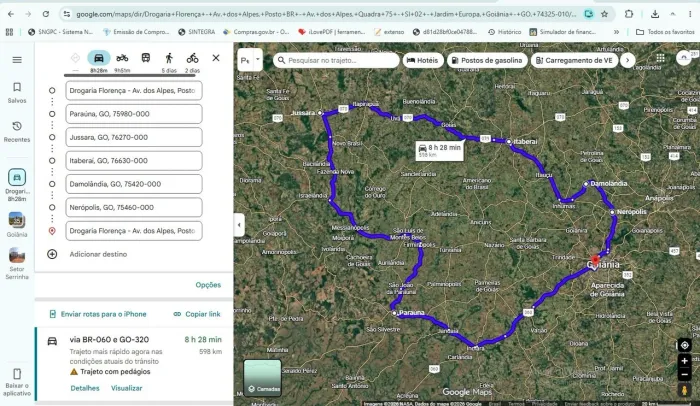The height and width of the screenshot is (406, 700).
Task: Click Postos de gasolina filter chip
Action: 487,60
